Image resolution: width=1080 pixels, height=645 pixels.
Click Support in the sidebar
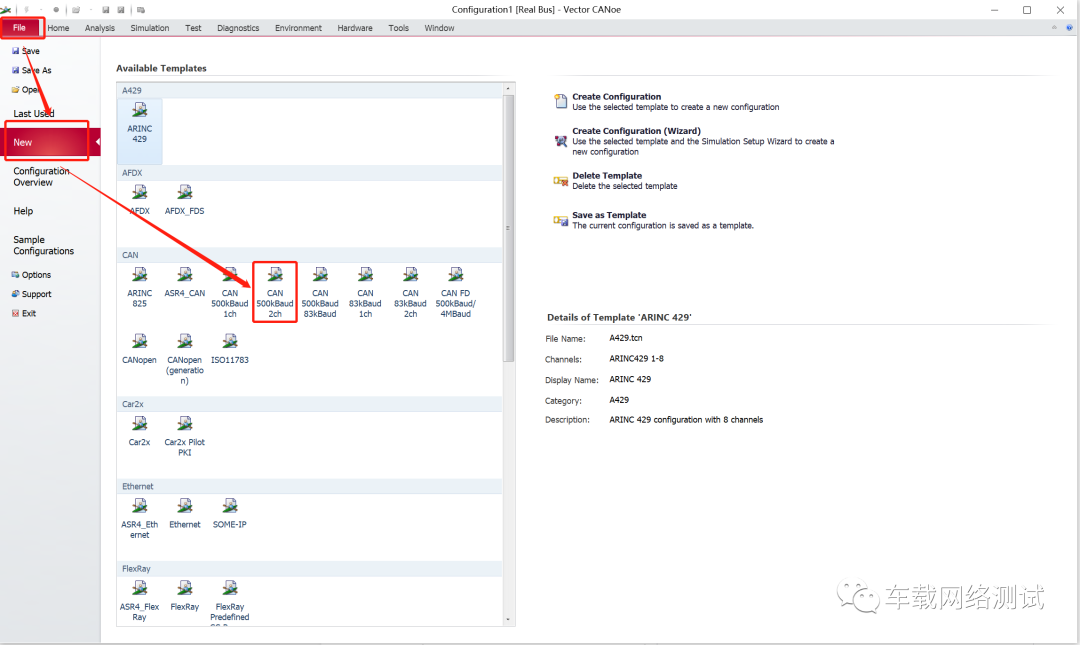tap(31, 294)
